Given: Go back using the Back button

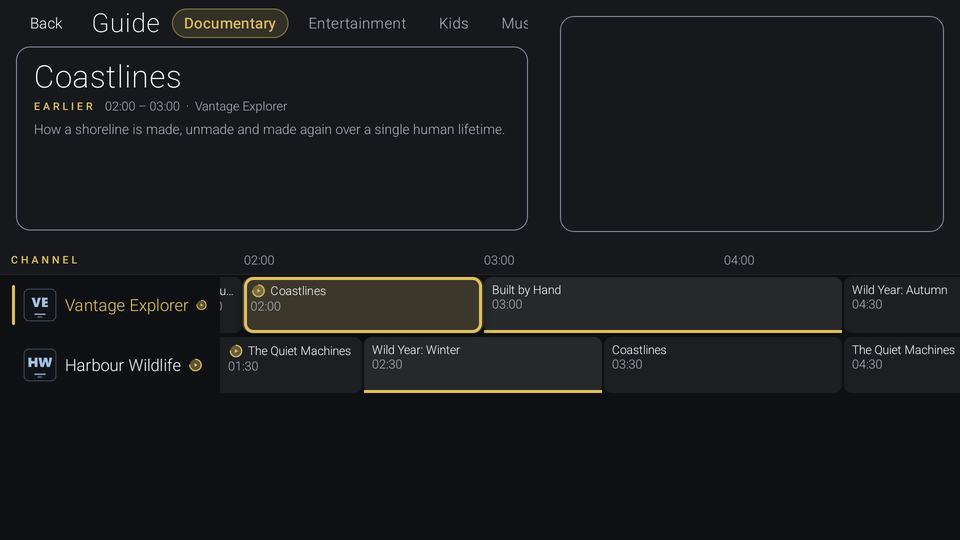Looking at the screenshot, I should (46, 23).
